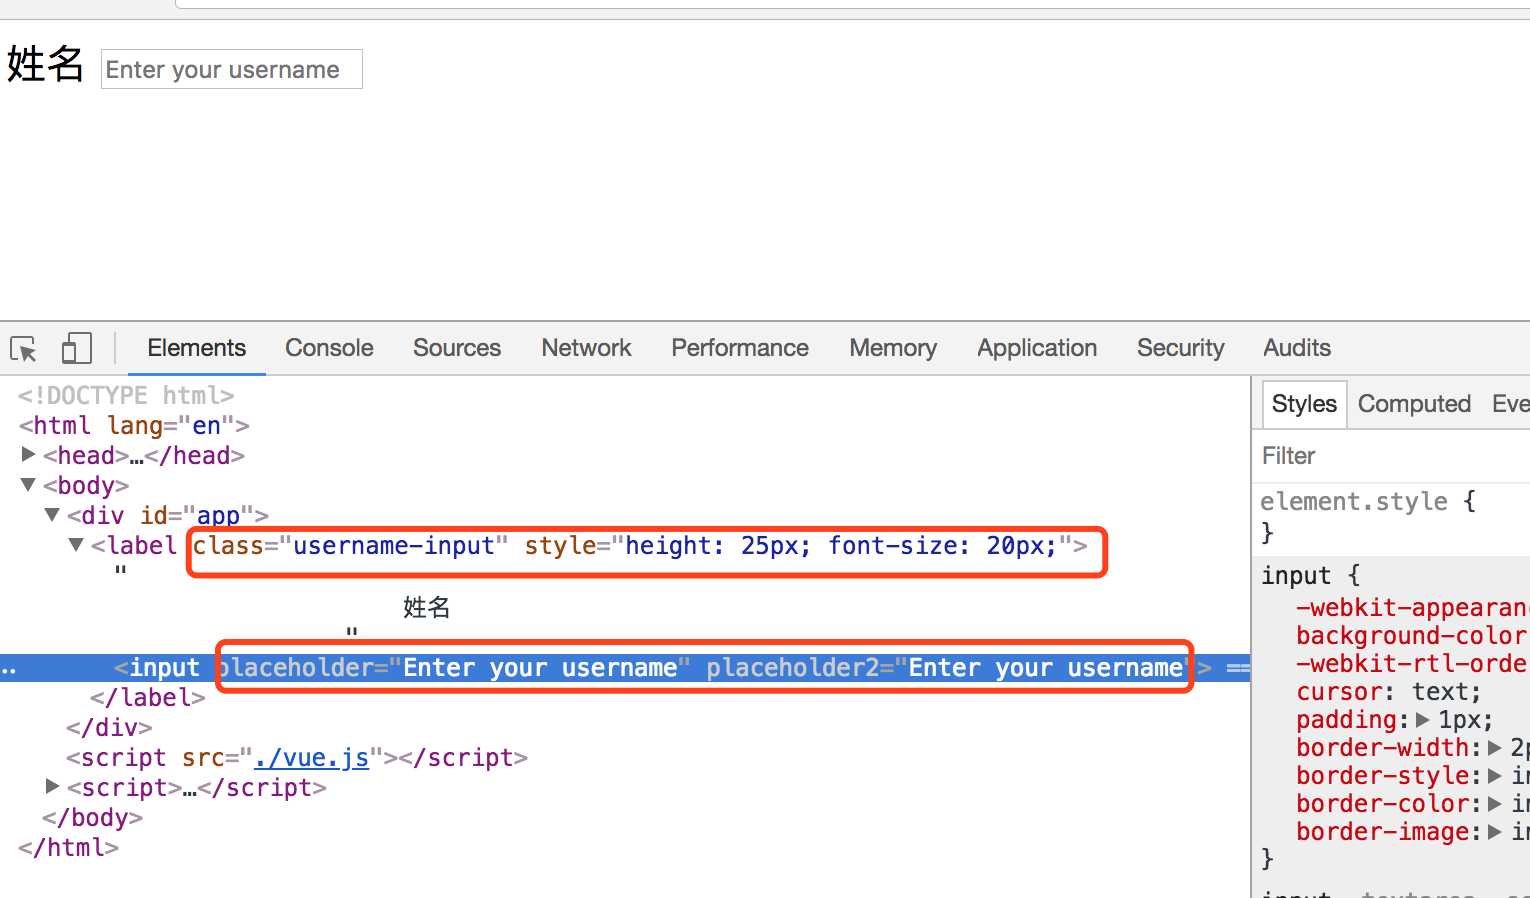
Task: Click the -webkit-rtl-ordering property
Action: click(1411, 664)
